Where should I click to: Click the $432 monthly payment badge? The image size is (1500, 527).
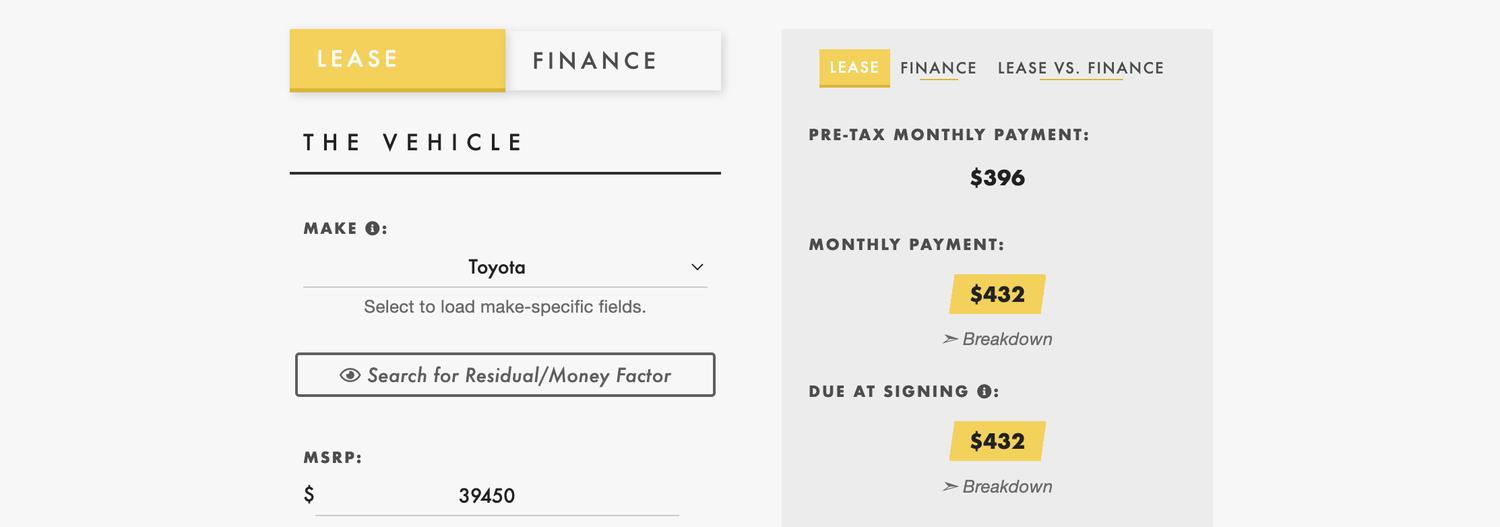pyautogui.click(x=997, y=294)
